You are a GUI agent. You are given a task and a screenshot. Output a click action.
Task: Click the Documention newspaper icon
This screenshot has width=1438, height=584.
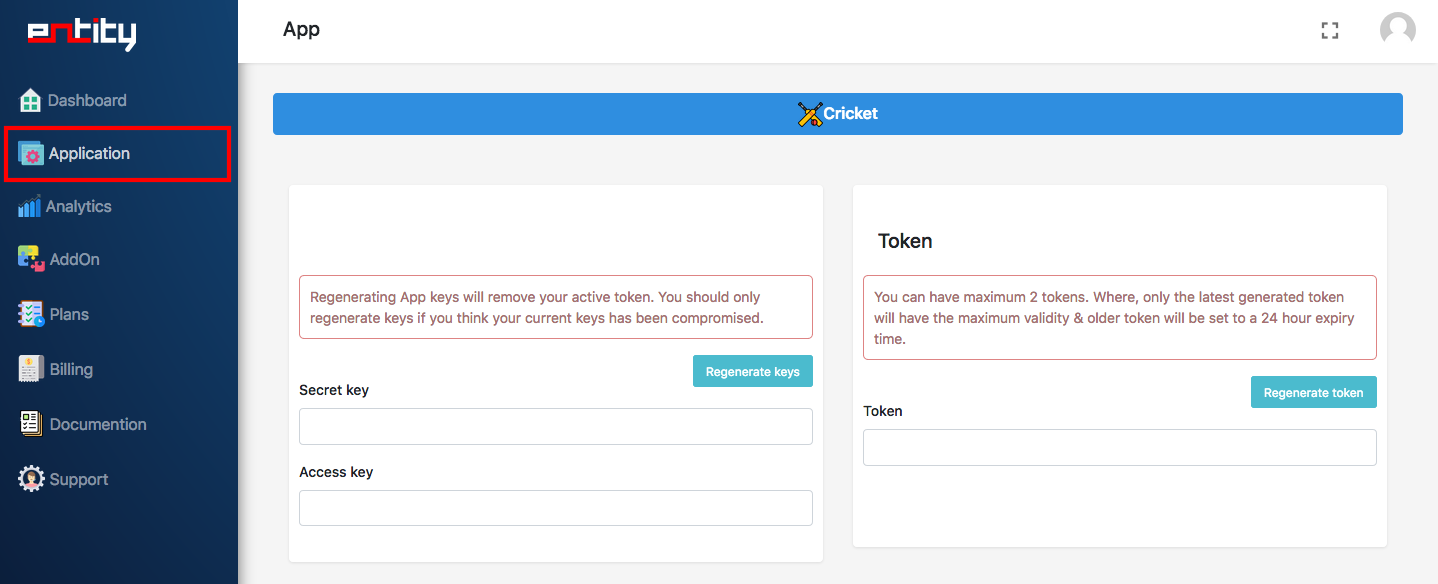31,424
